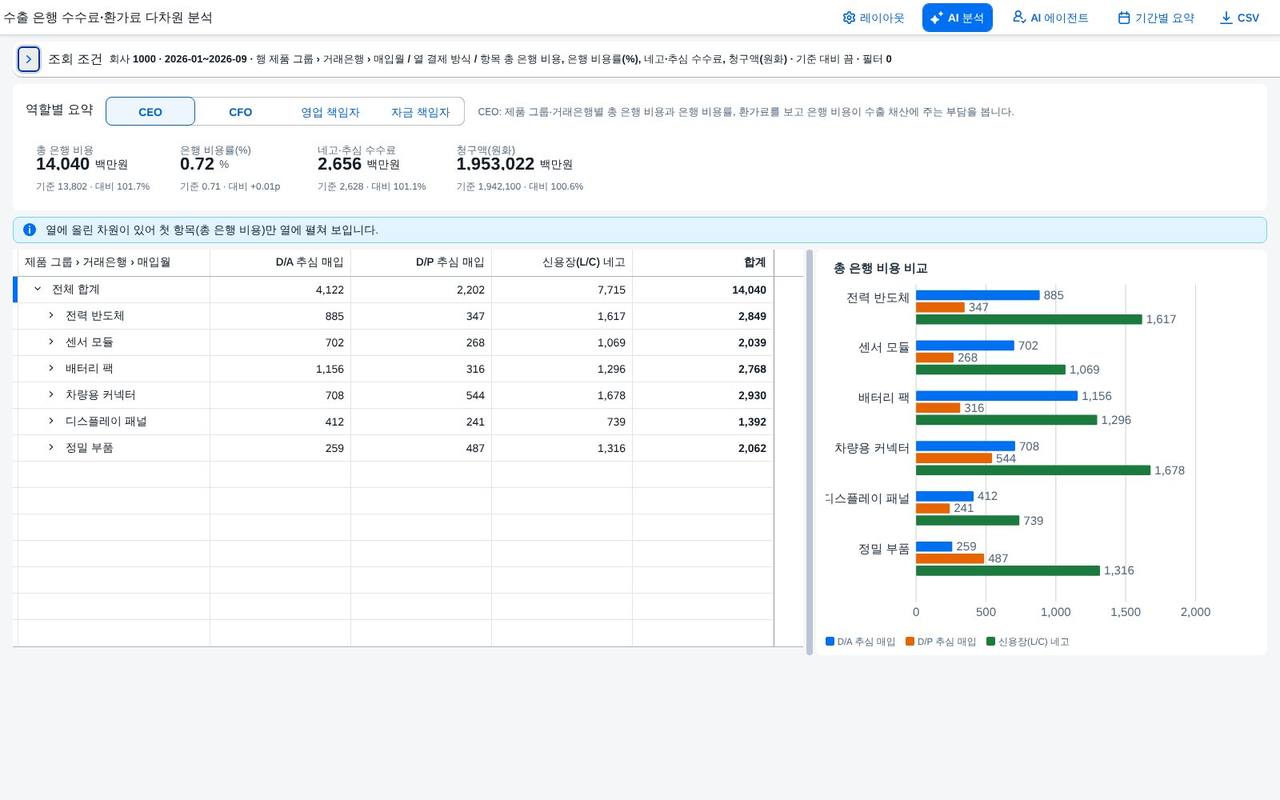Toggle the D/P 추심 매입 legend swatch
The width and height of the screenshot is (1280, 800).
(910, 641)
